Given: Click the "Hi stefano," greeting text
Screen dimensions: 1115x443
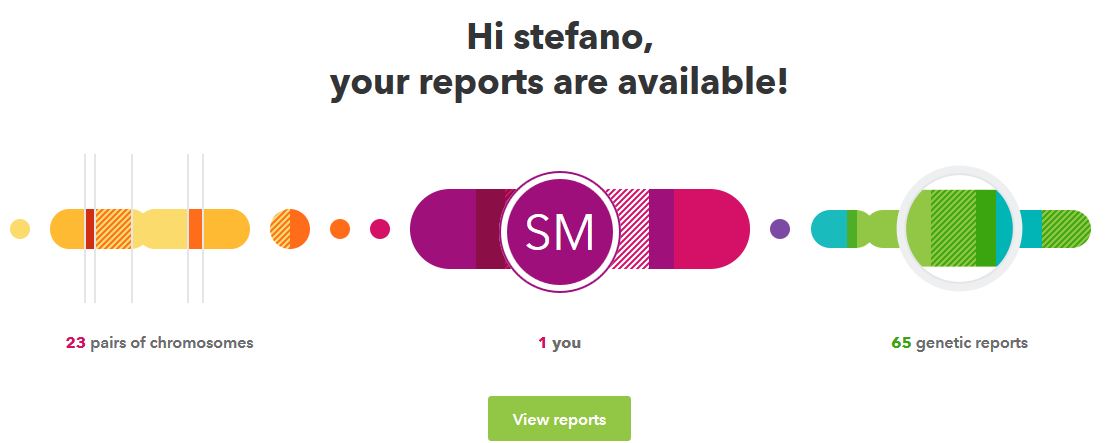Looking at the screenshot, I should click(559, 37).
